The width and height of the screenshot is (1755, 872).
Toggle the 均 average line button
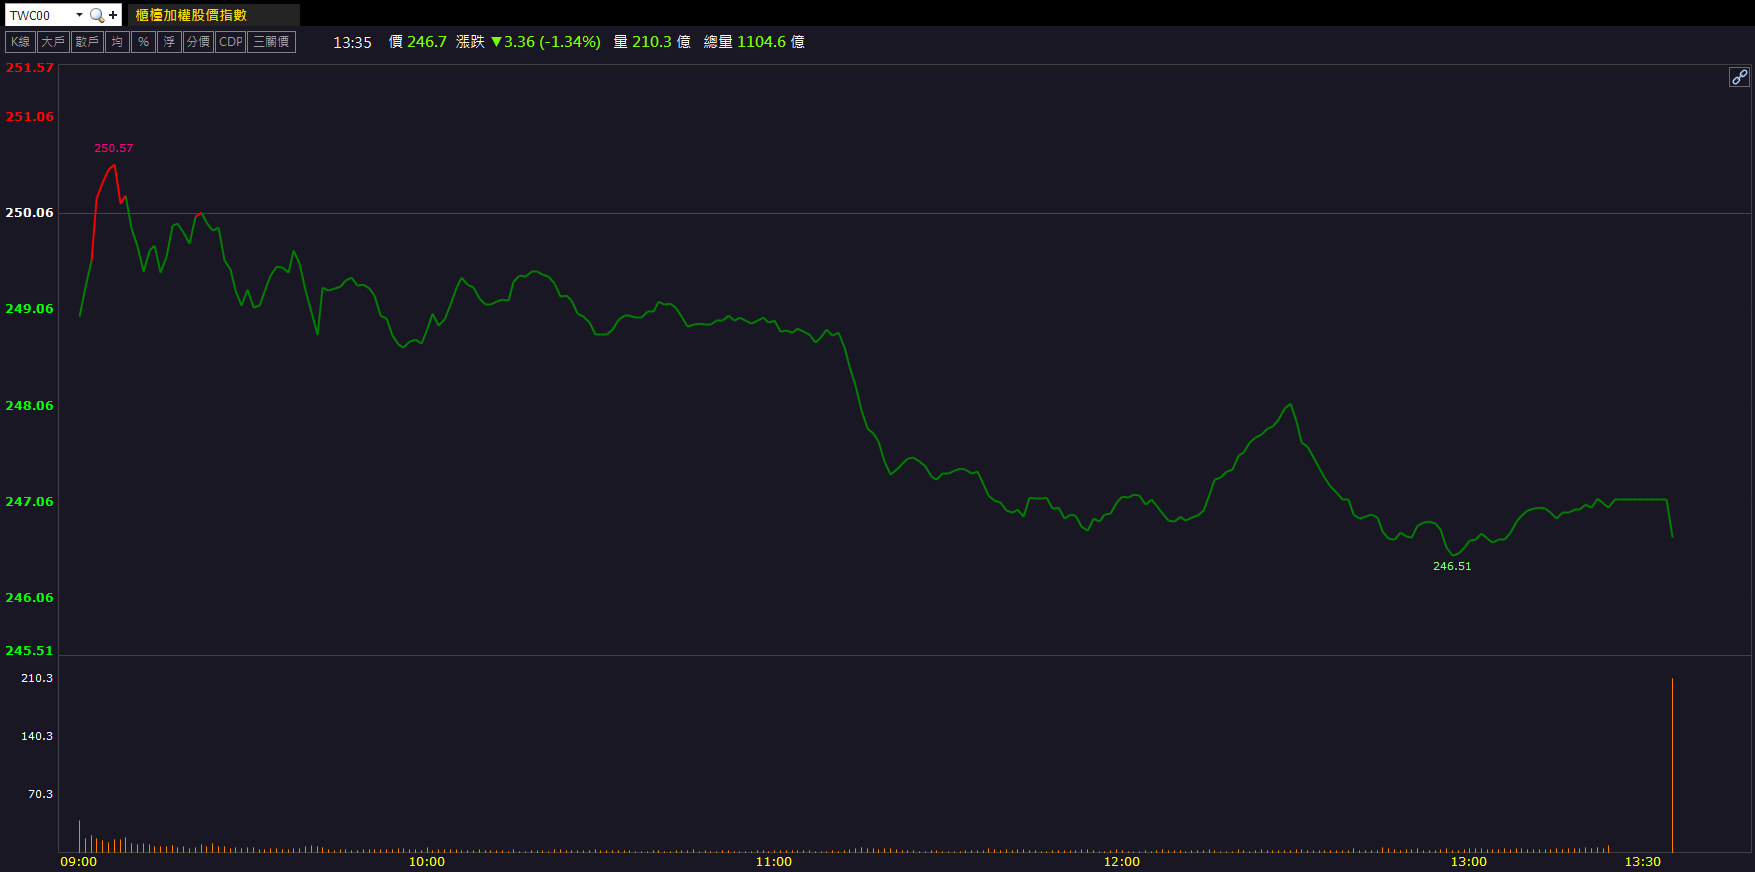117,42
